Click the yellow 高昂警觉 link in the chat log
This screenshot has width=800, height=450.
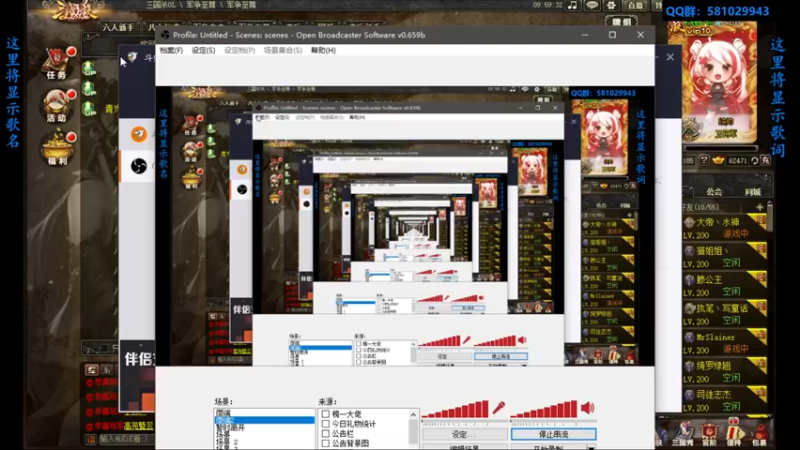coord(138,426)
